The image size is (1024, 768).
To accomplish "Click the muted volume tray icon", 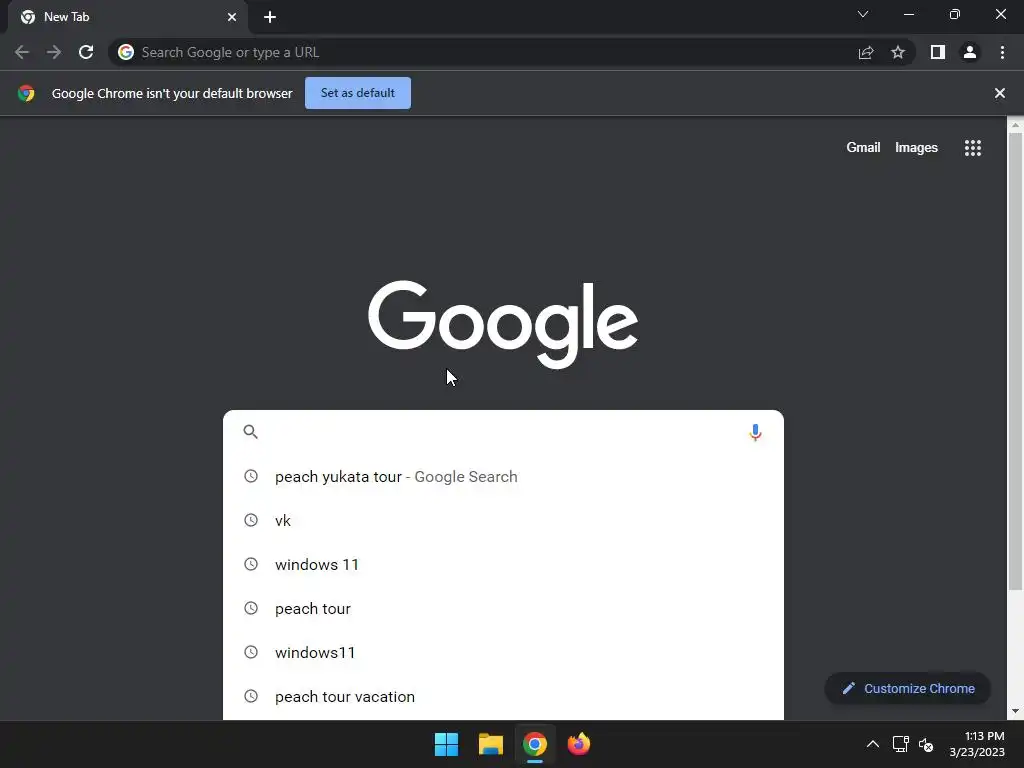I will click(x=926, y=744).
